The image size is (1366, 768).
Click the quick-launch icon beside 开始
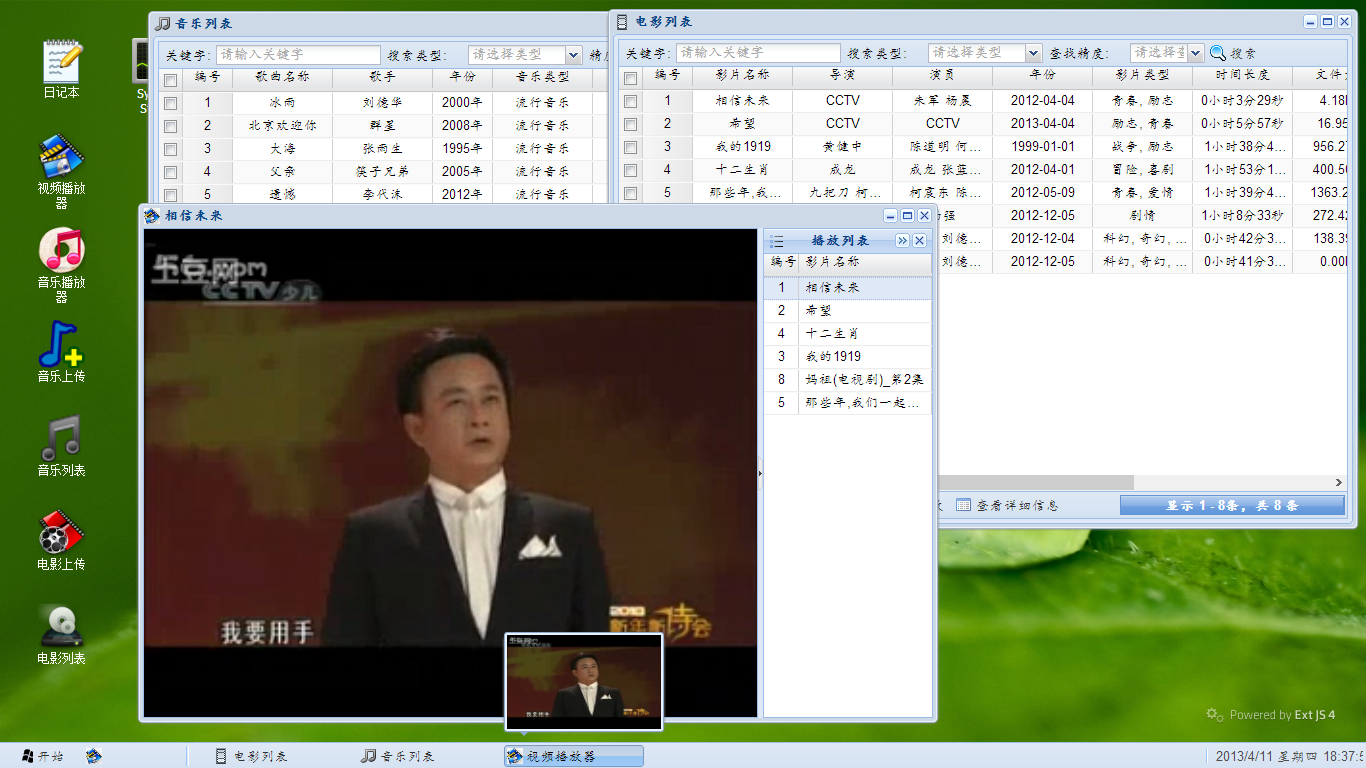tap(93, 756)
